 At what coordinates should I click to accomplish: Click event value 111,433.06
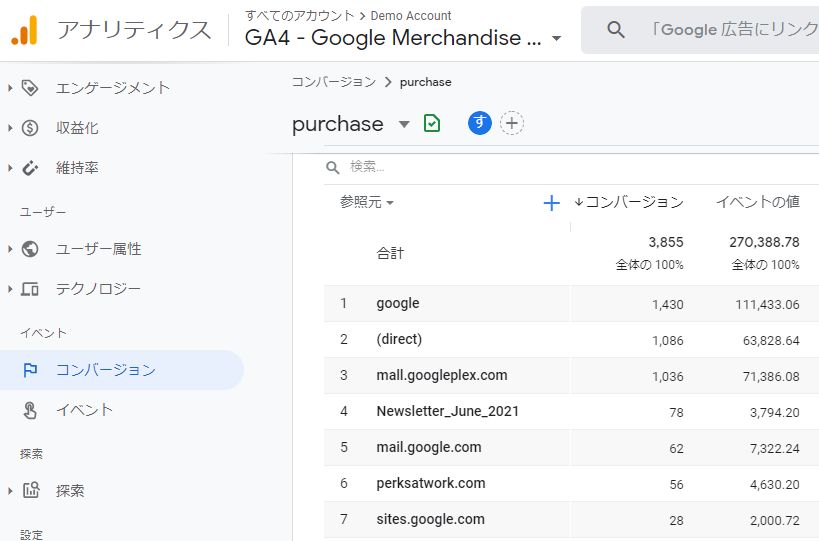point(767,304)
